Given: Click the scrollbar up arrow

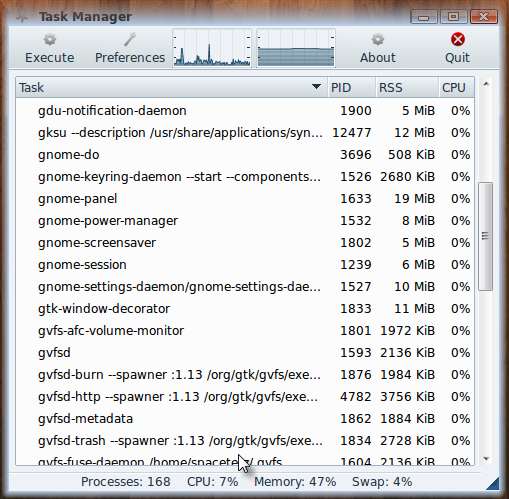Looking at the screenshot, I should click(x=486, y=84).
